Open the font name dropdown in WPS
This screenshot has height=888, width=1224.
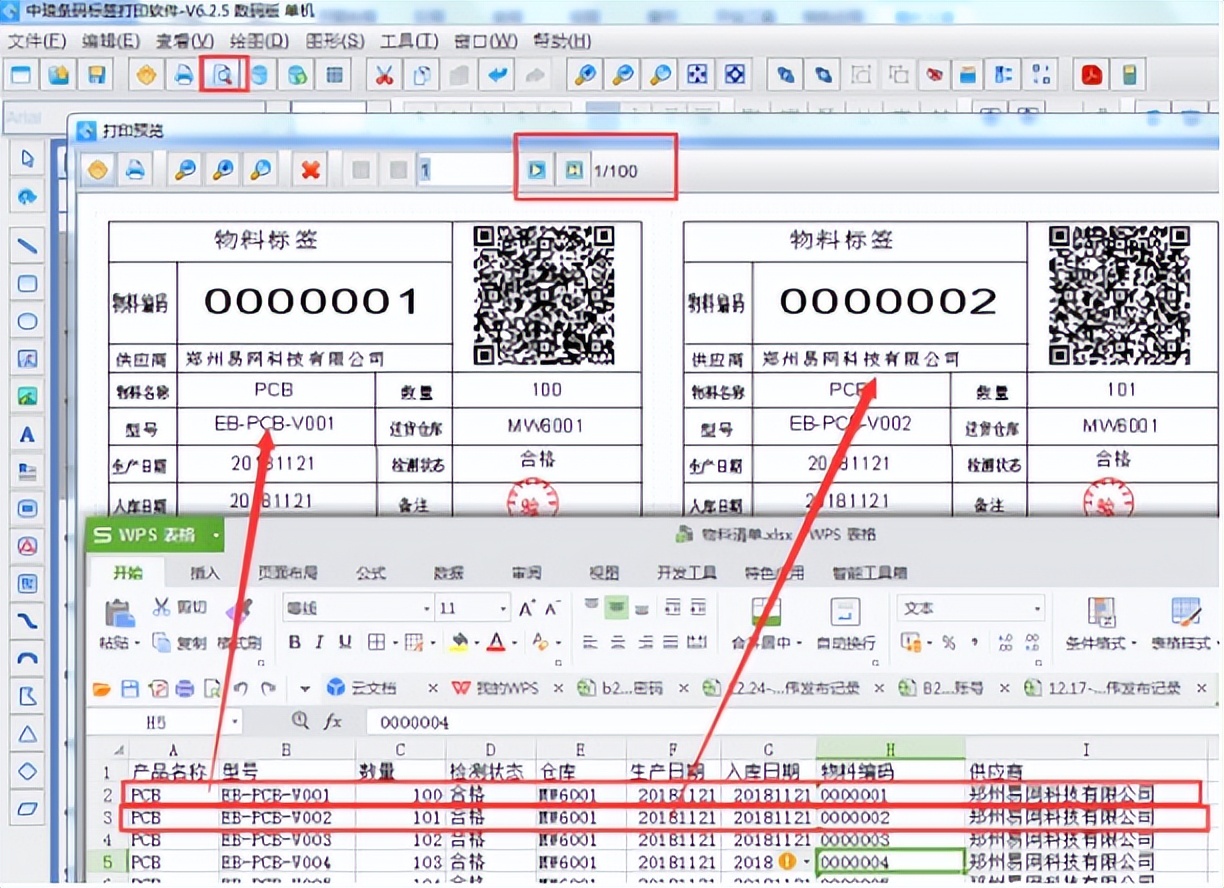coord(427,608)
